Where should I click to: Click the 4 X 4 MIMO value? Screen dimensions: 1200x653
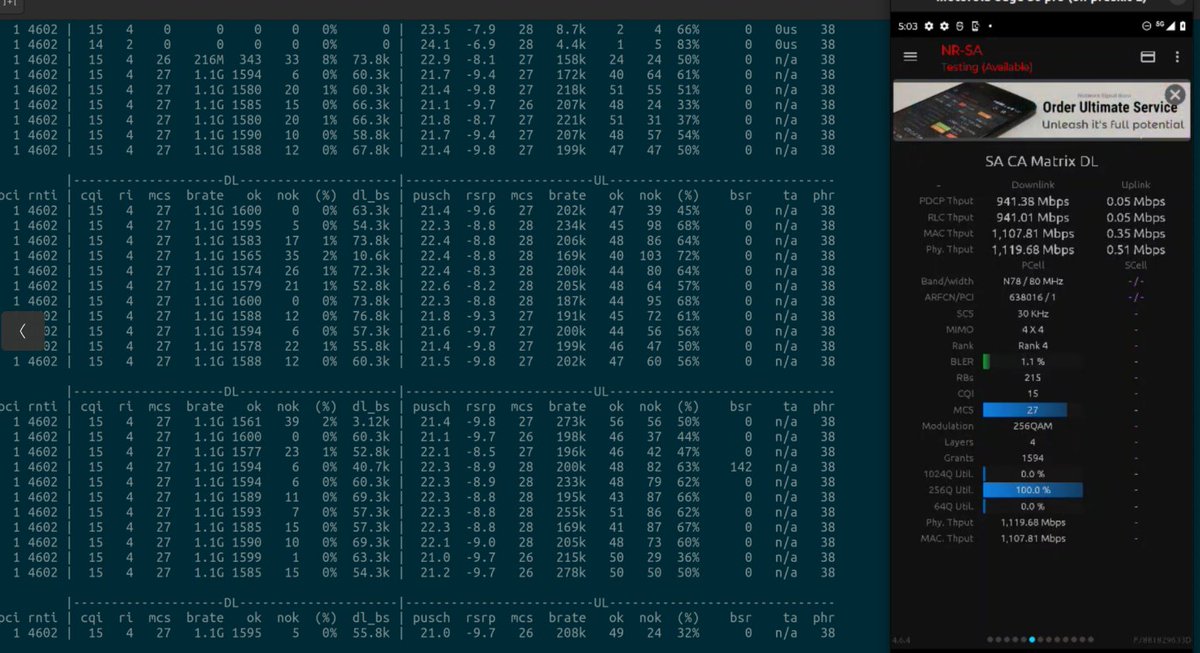(1033, 329)
